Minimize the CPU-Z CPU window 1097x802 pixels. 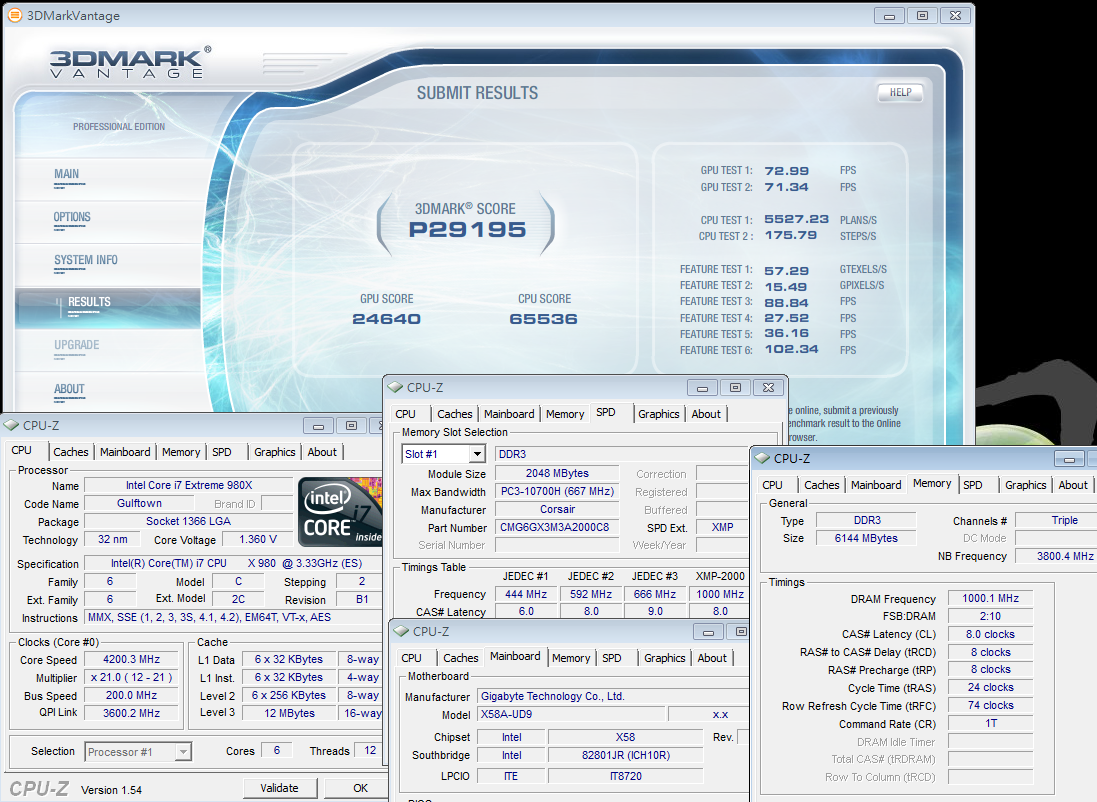318,425
